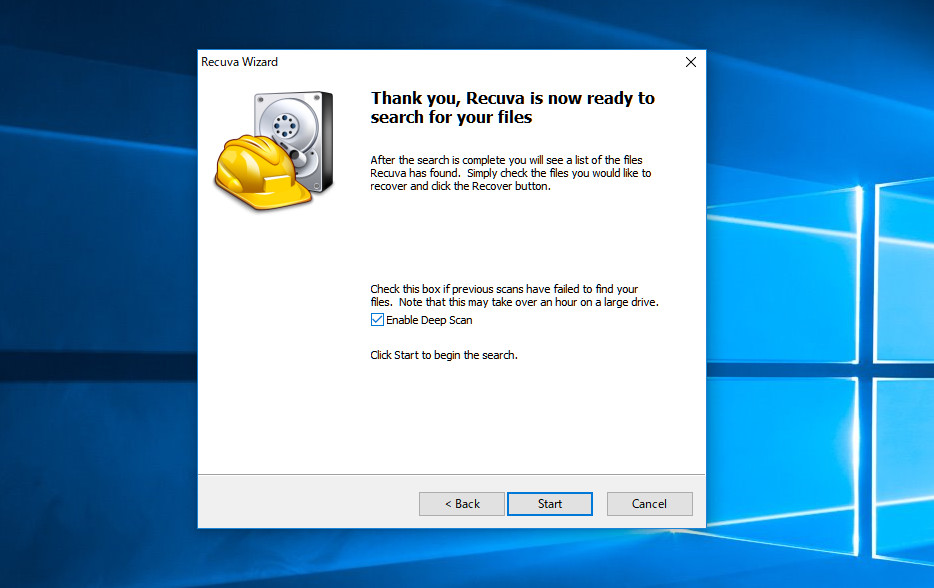
Task: Click the 'Click Start to begin the search.' text
Action: (444, 355)
